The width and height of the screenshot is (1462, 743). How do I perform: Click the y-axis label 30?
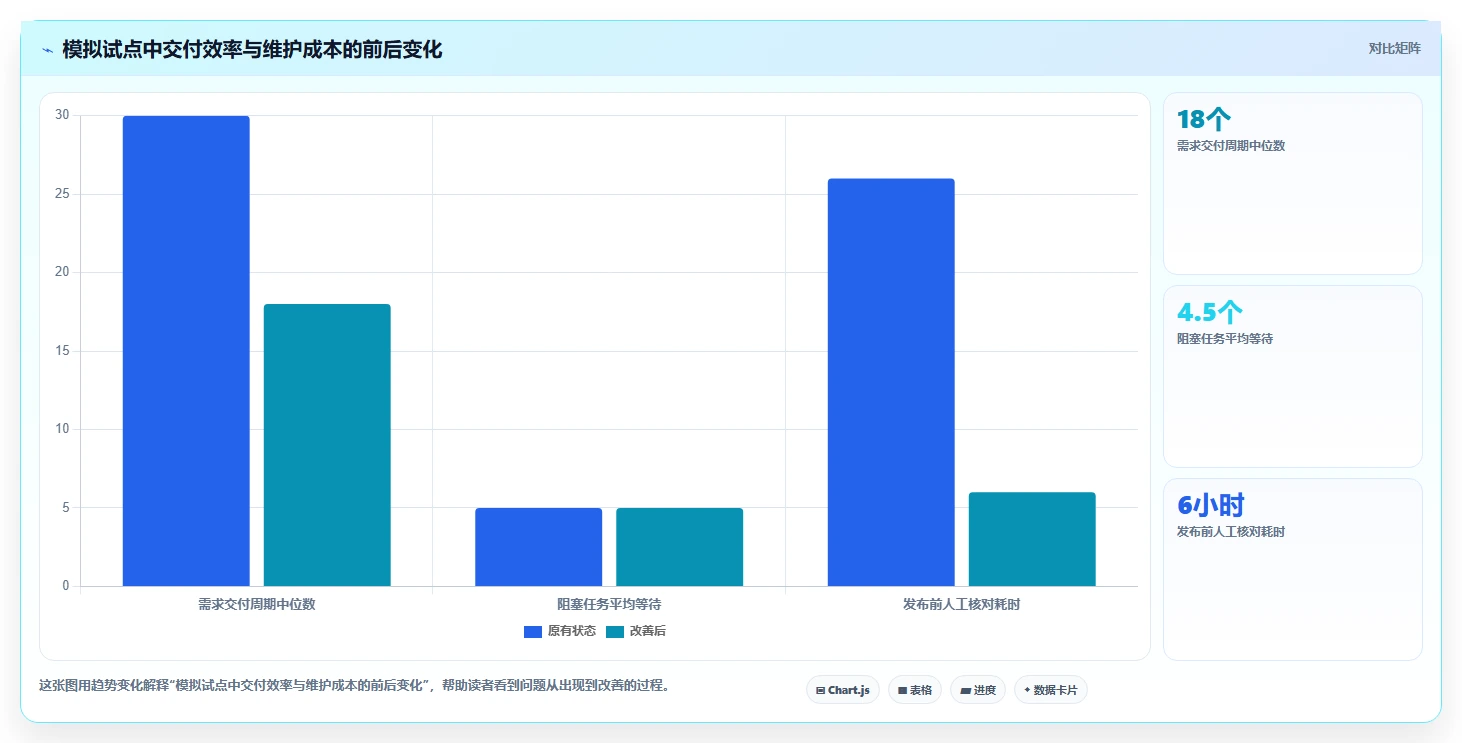click(62, 115)
